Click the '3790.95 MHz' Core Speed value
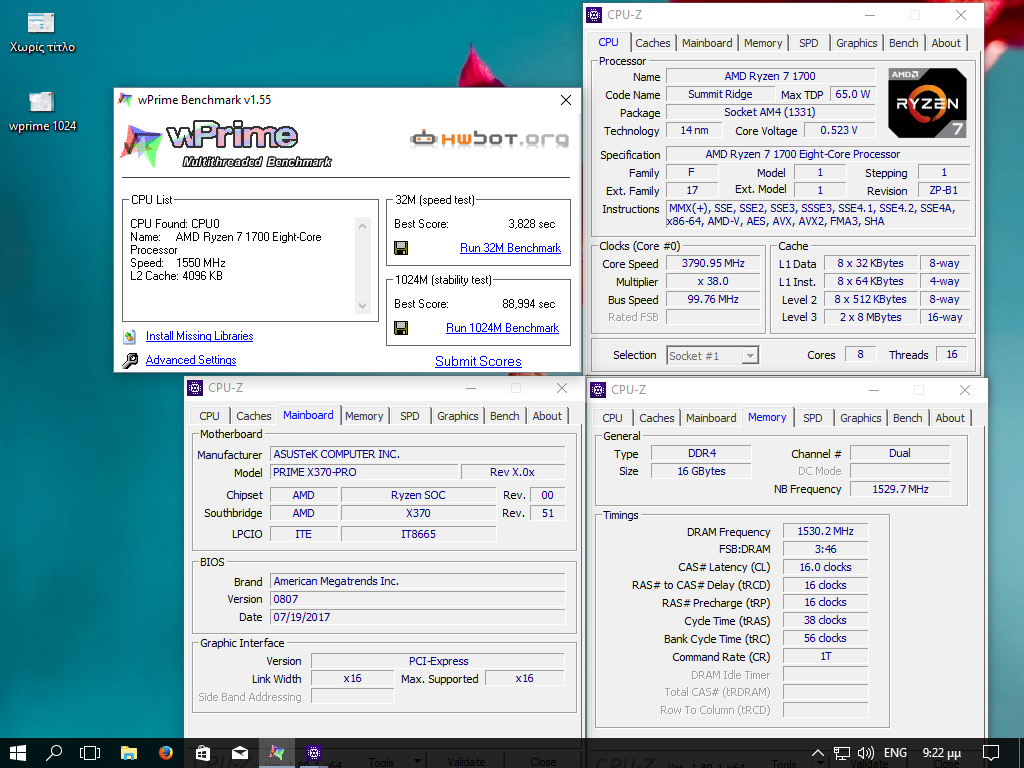The image size is (1024, 768). (713, 264)
